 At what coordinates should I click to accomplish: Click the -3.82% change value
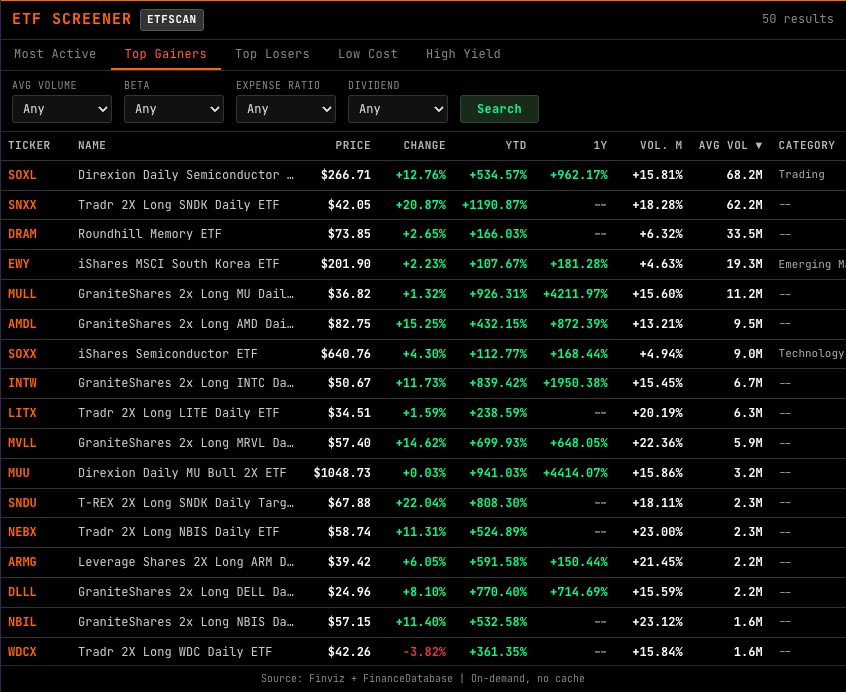click(425, 652)
